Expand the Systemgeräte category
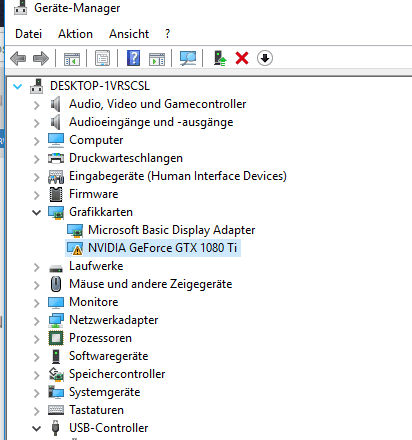This screenshot has width=412, height=440. pos(36,393)
